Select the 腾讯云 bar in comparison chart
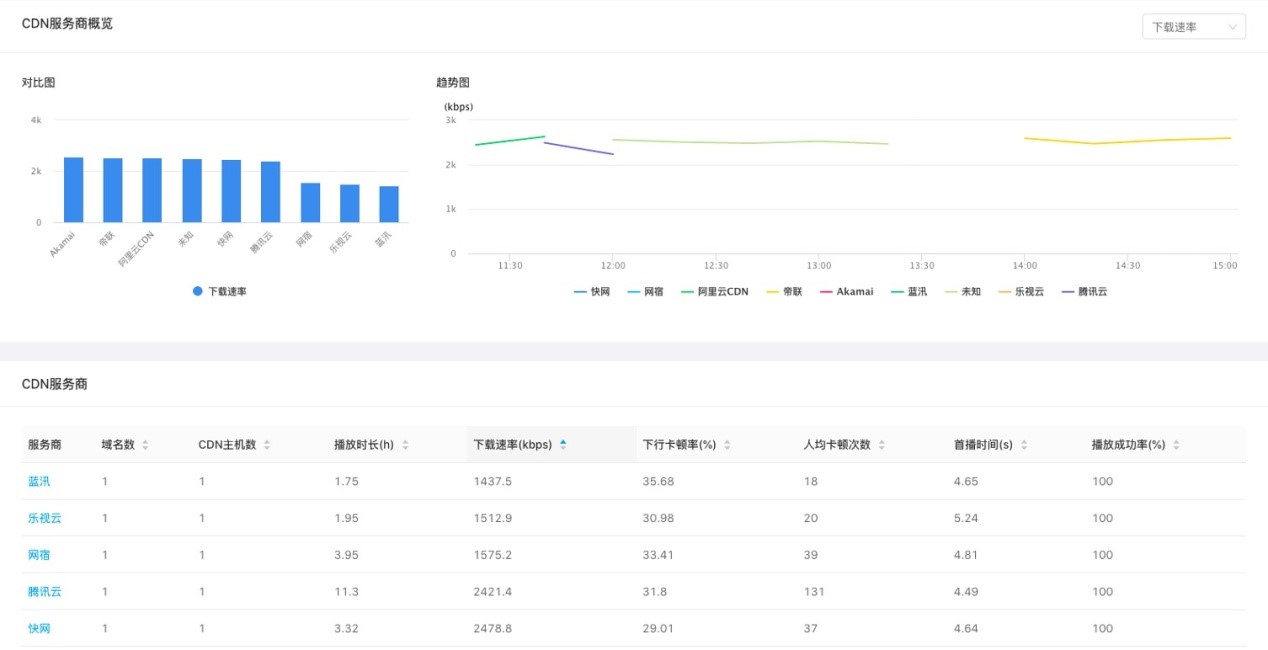 pos(270,192)
